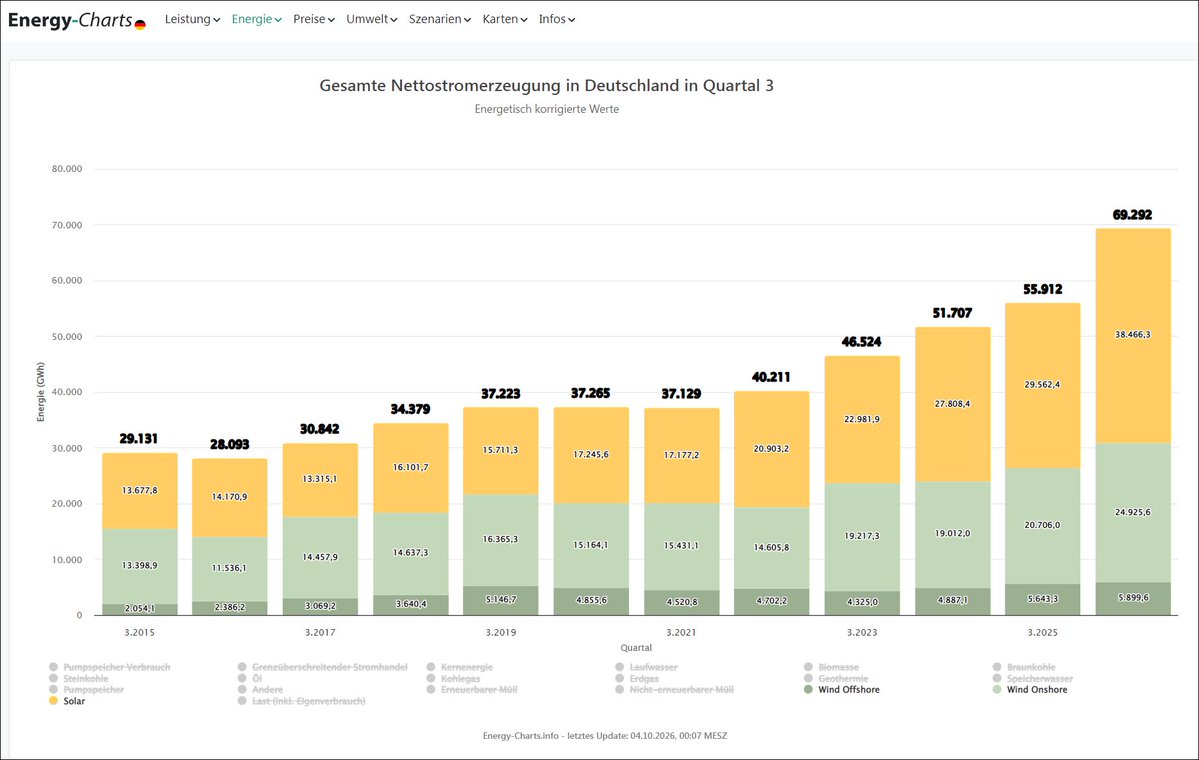Open the Infos dropdown menu
The width and height of the screenshot is (1199, 760).
click(x=557, y=19)
